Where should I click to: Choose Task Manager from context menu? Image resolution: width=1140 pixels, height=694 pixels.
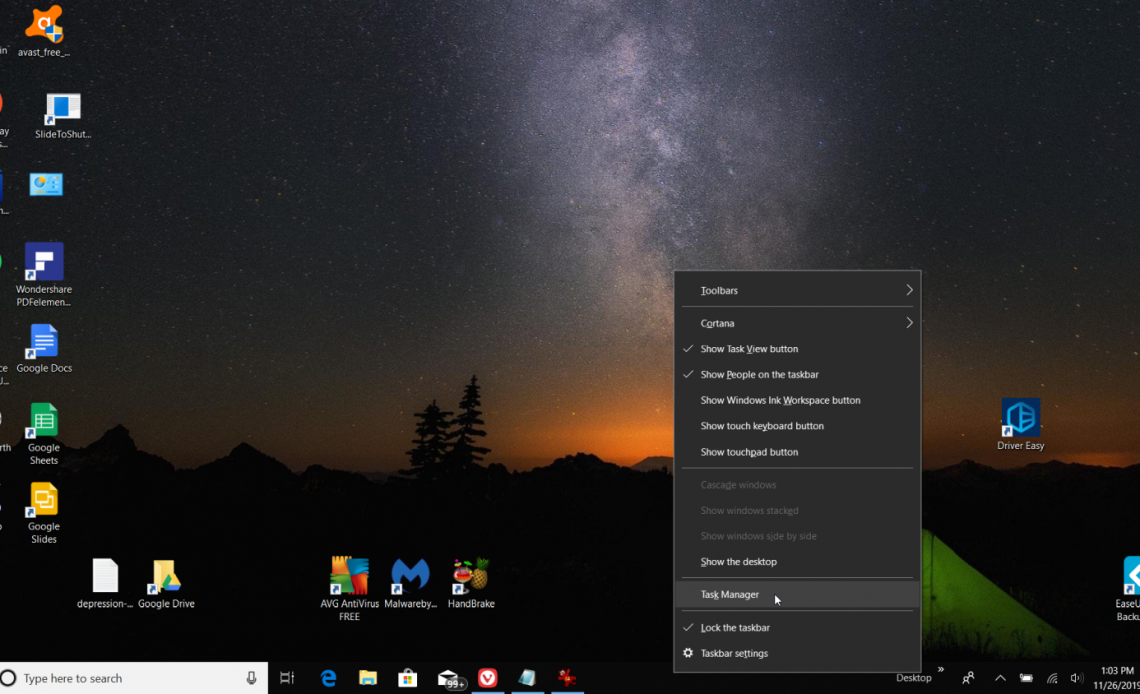pyautogui.click(x=730, y=595)
